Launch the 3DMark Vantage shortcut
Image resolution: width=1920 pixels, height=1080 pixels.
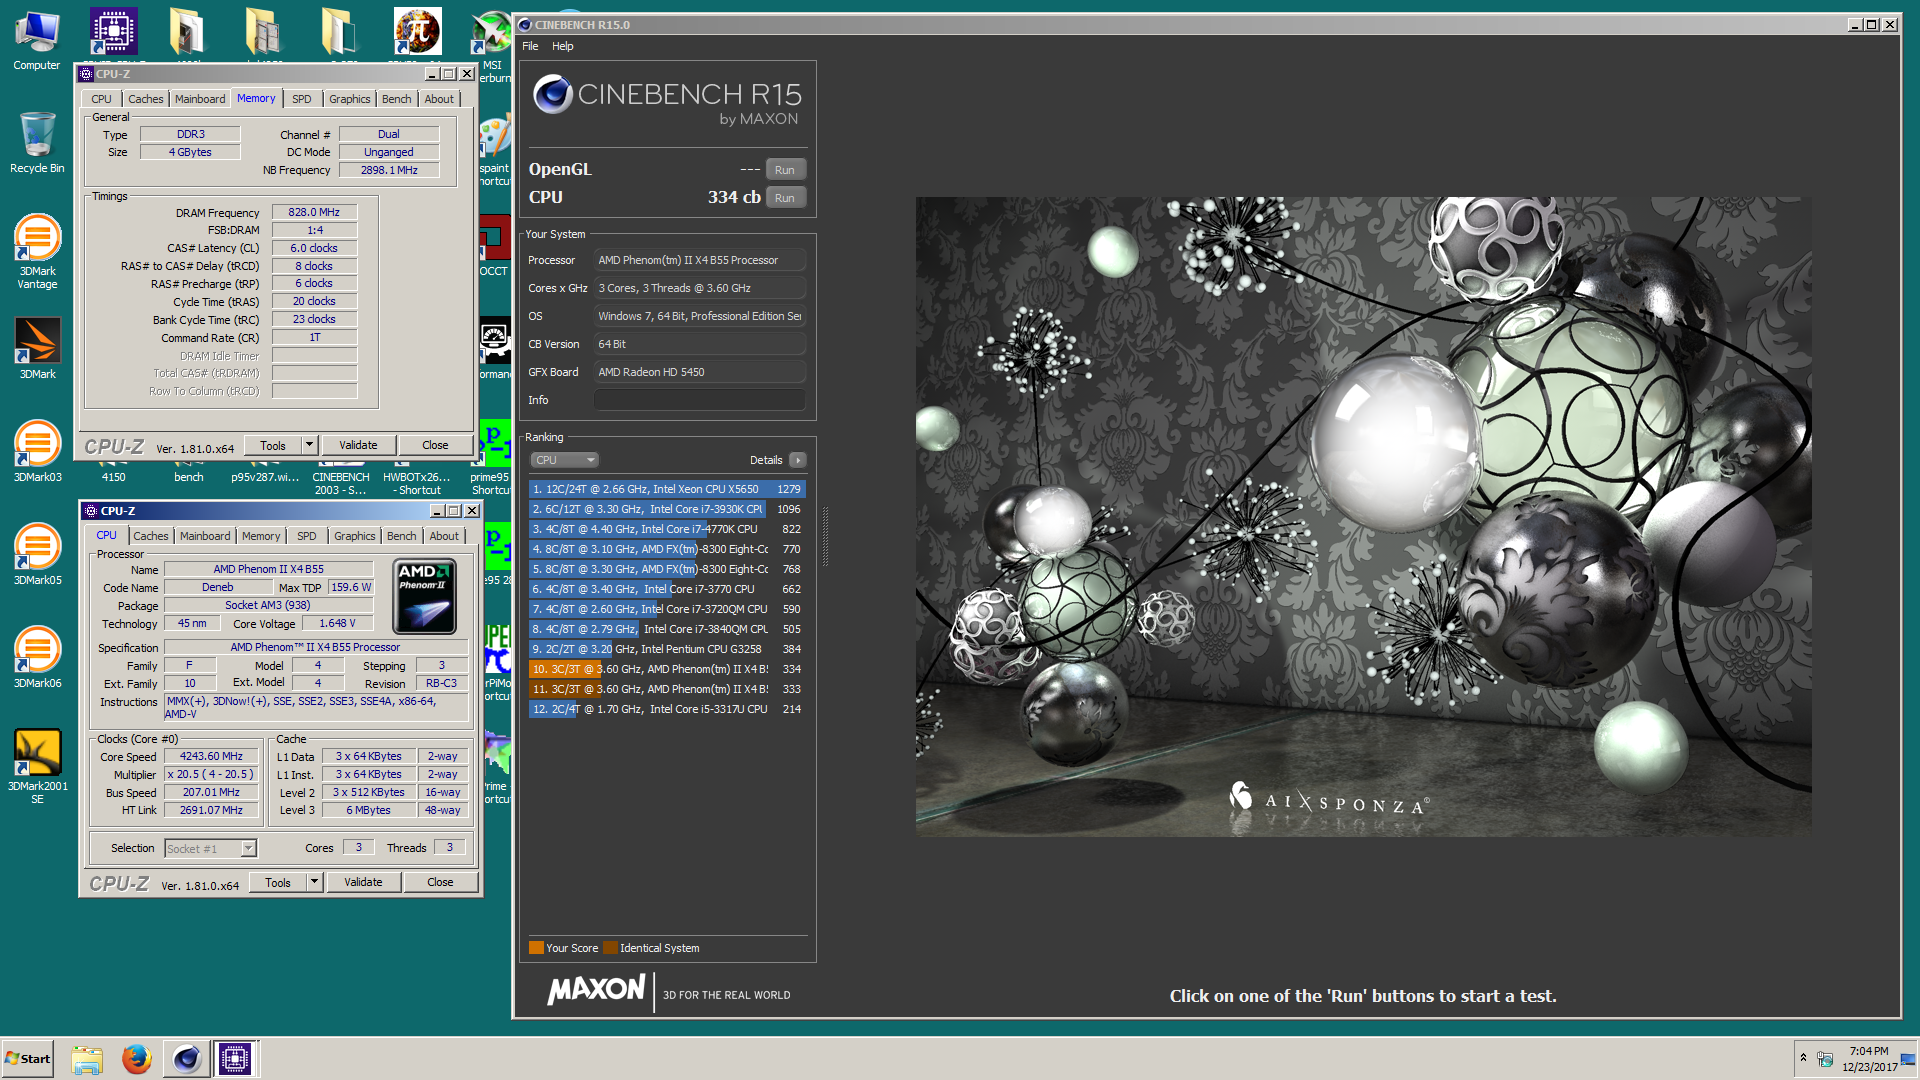(x=37, y=251)
